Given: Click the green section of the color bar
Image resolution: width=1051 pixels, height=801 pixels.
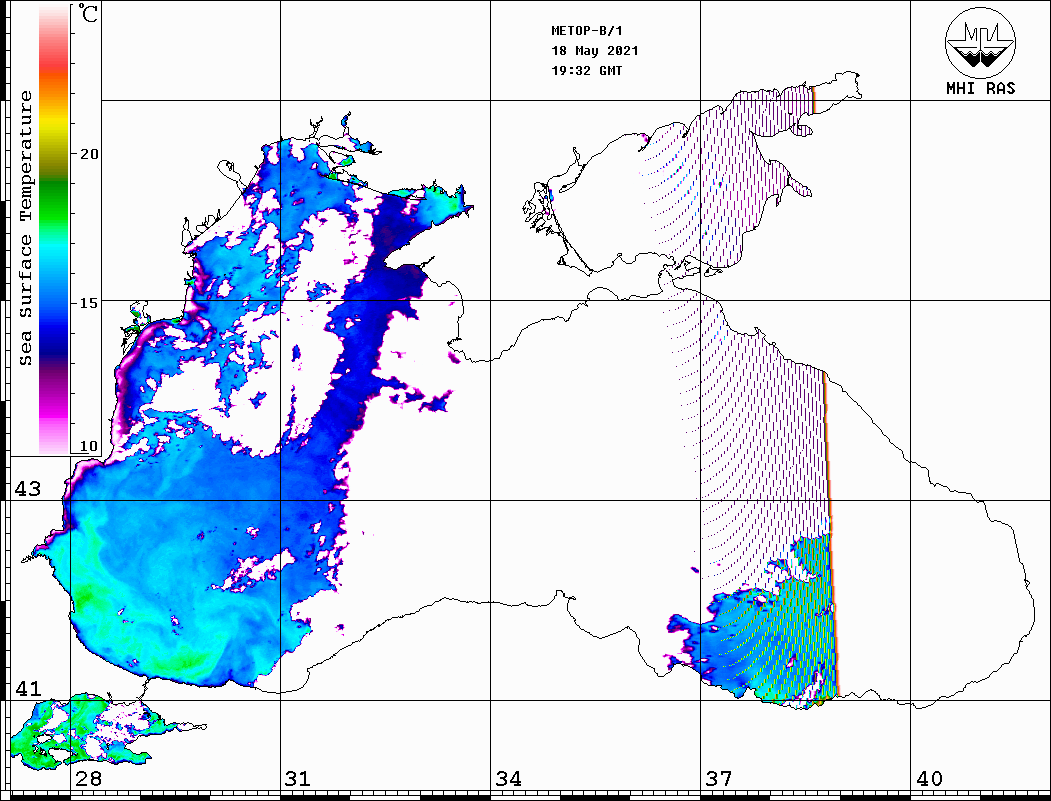Looking at the screenshot, I should pos(54,201).
